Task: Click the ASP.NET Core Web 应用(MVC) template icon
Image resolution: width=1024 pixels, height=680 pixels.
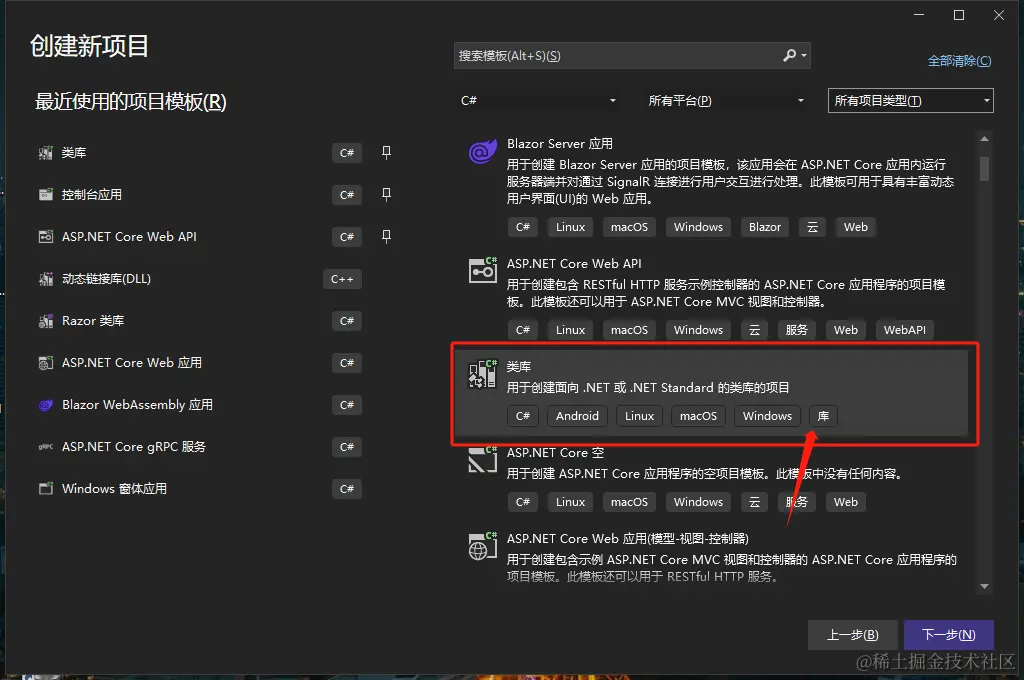Action: point(482,545)
